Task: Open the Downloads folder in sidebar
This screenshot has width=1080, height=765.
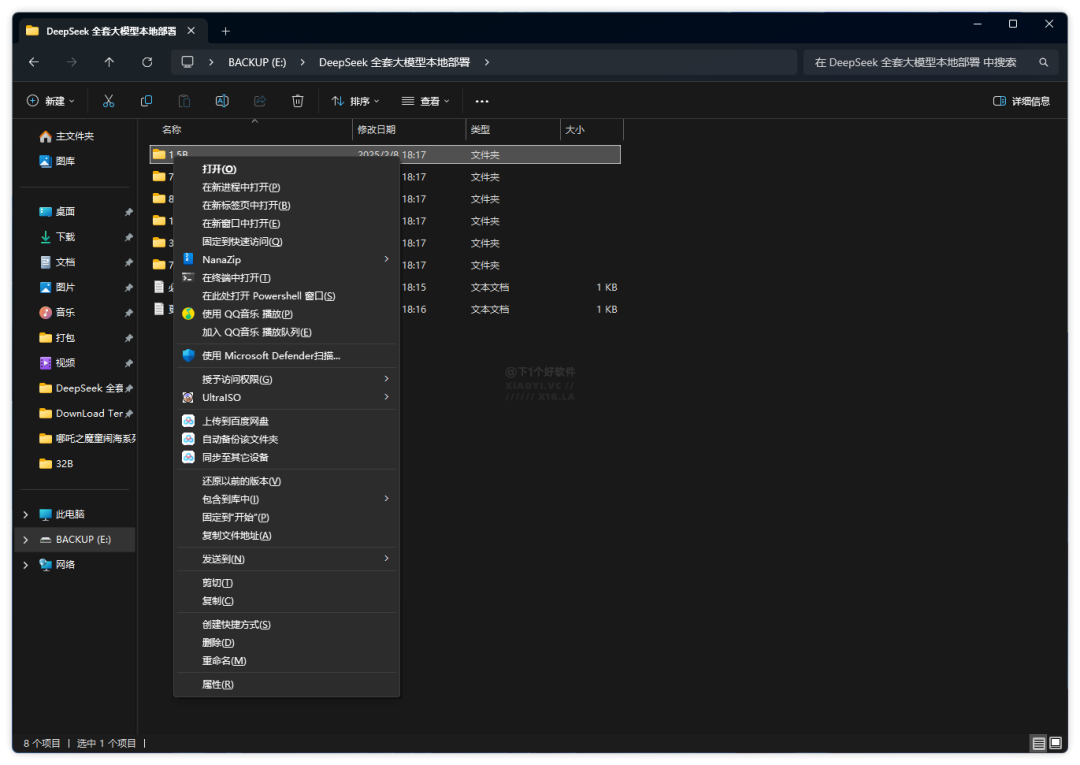Action: (x=65, y=237)
